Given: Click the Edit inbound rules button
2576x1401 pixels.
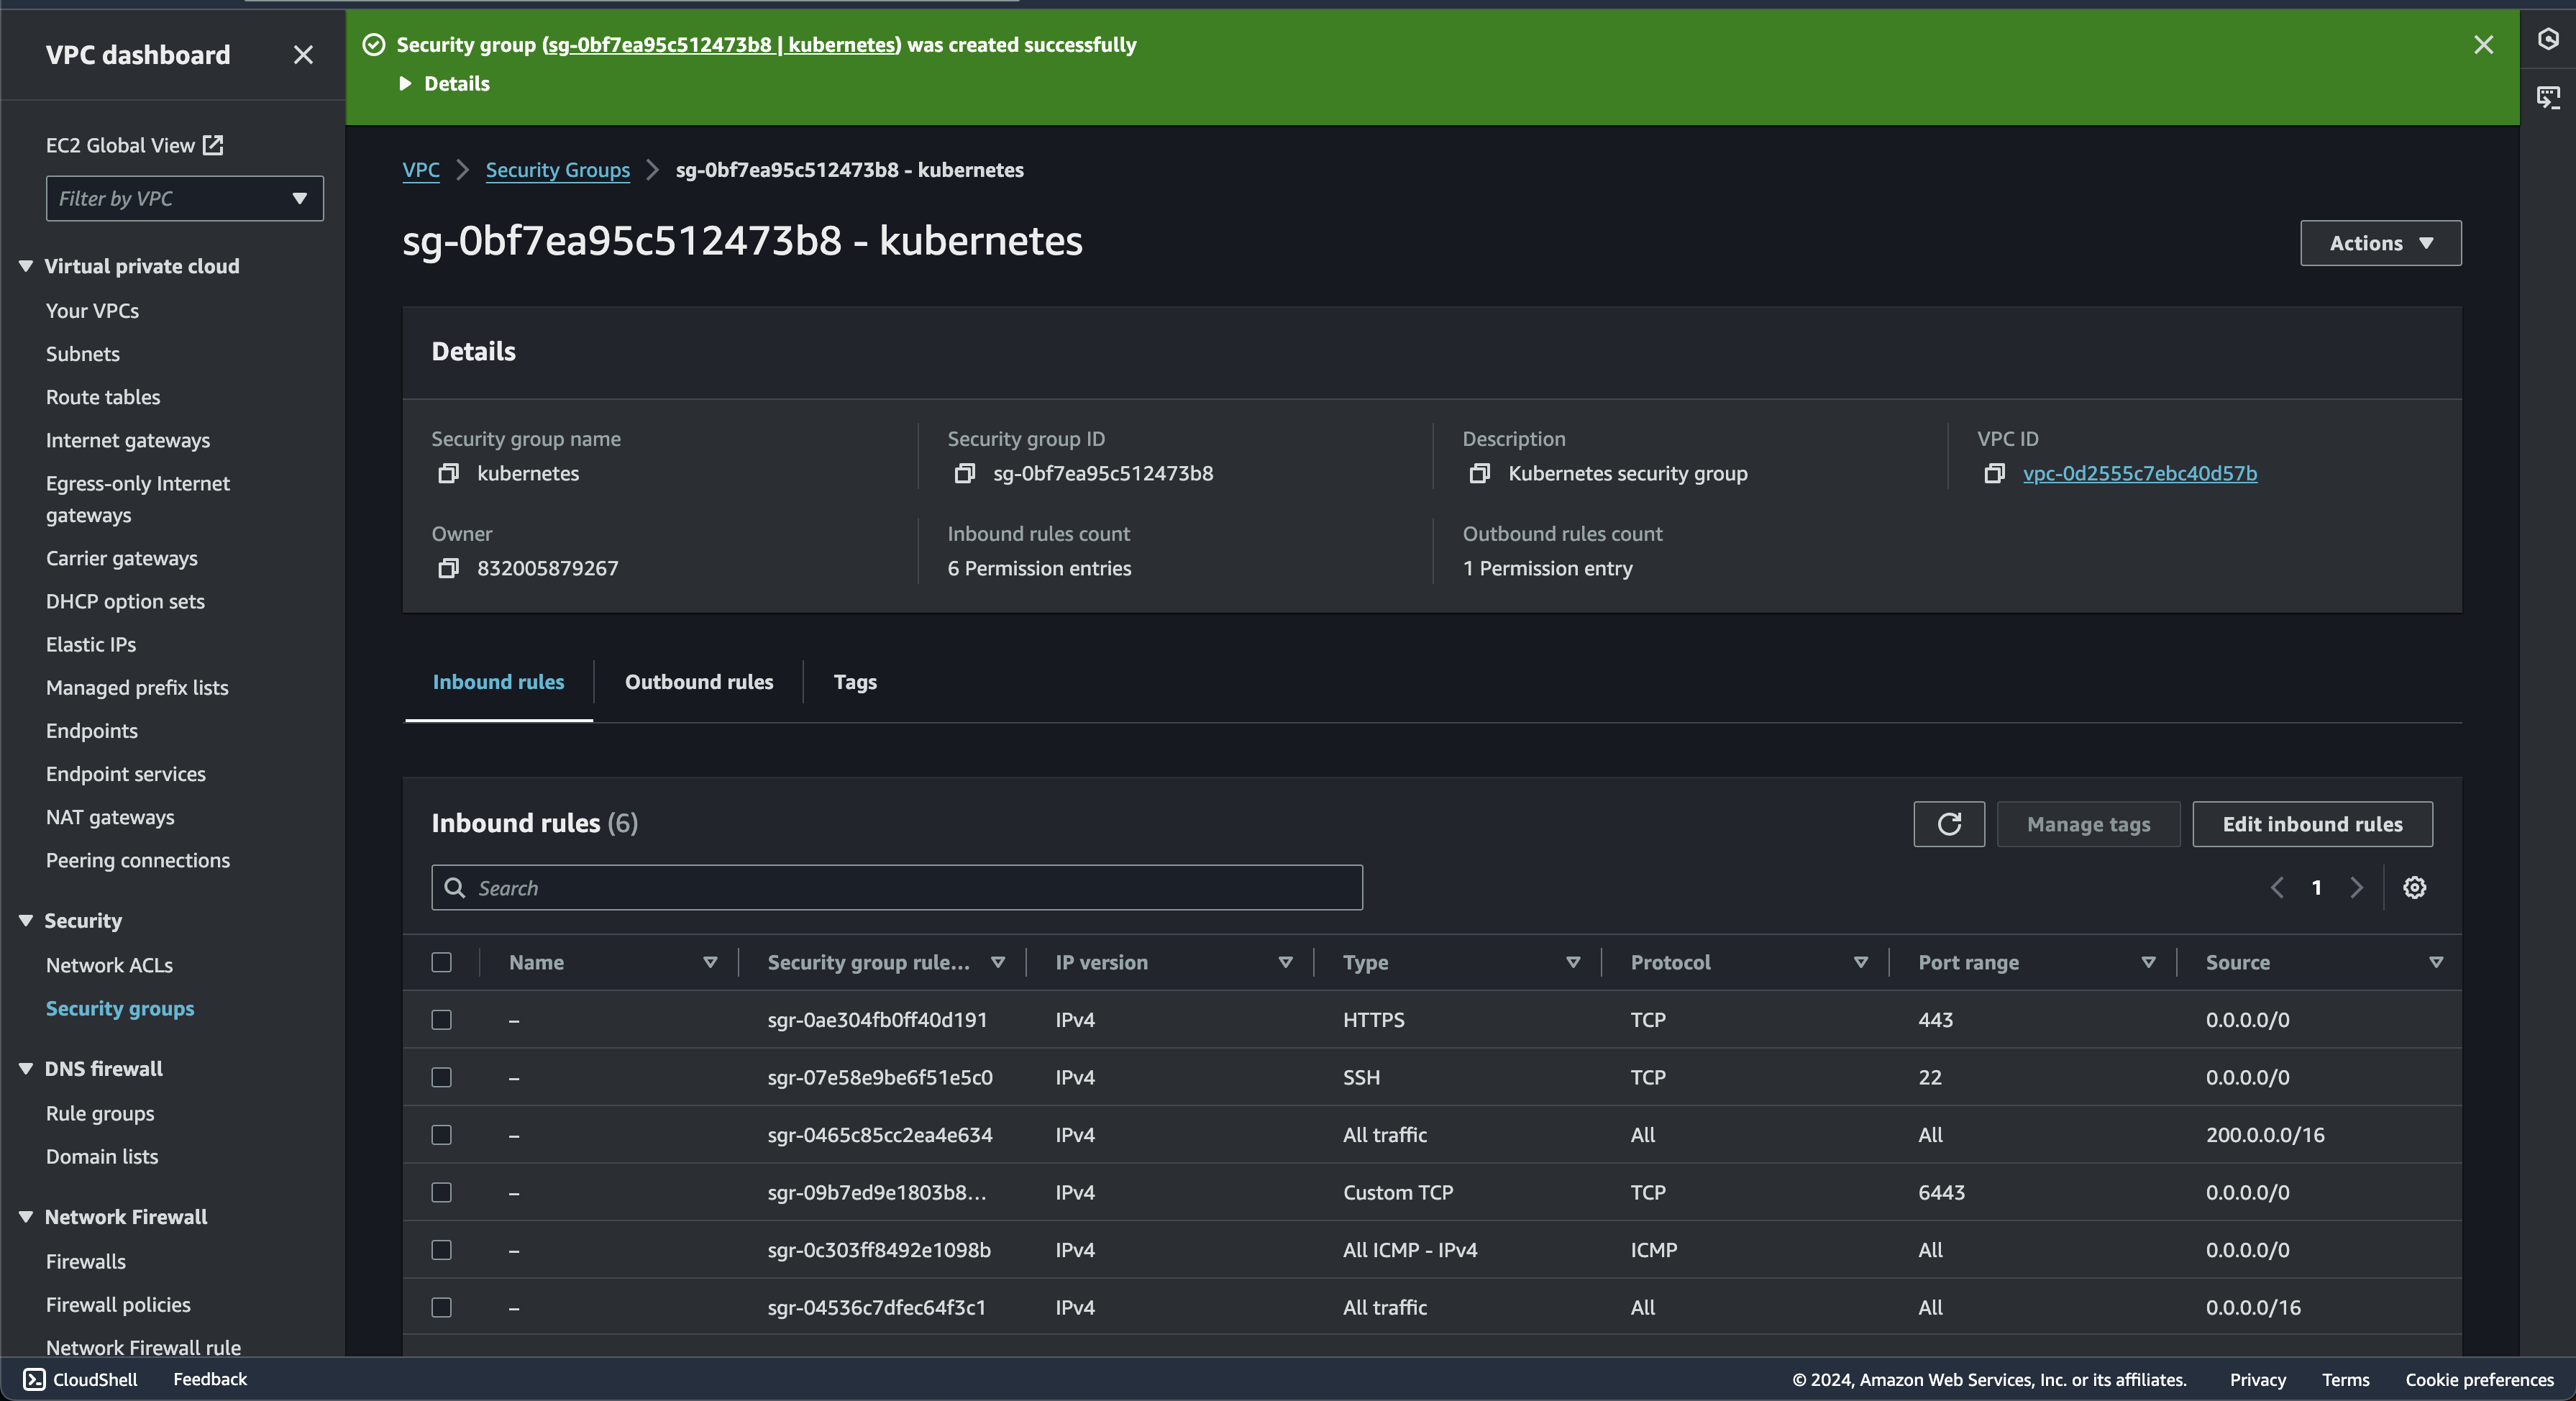Looking at the screenshot, I should point(2312,824).
